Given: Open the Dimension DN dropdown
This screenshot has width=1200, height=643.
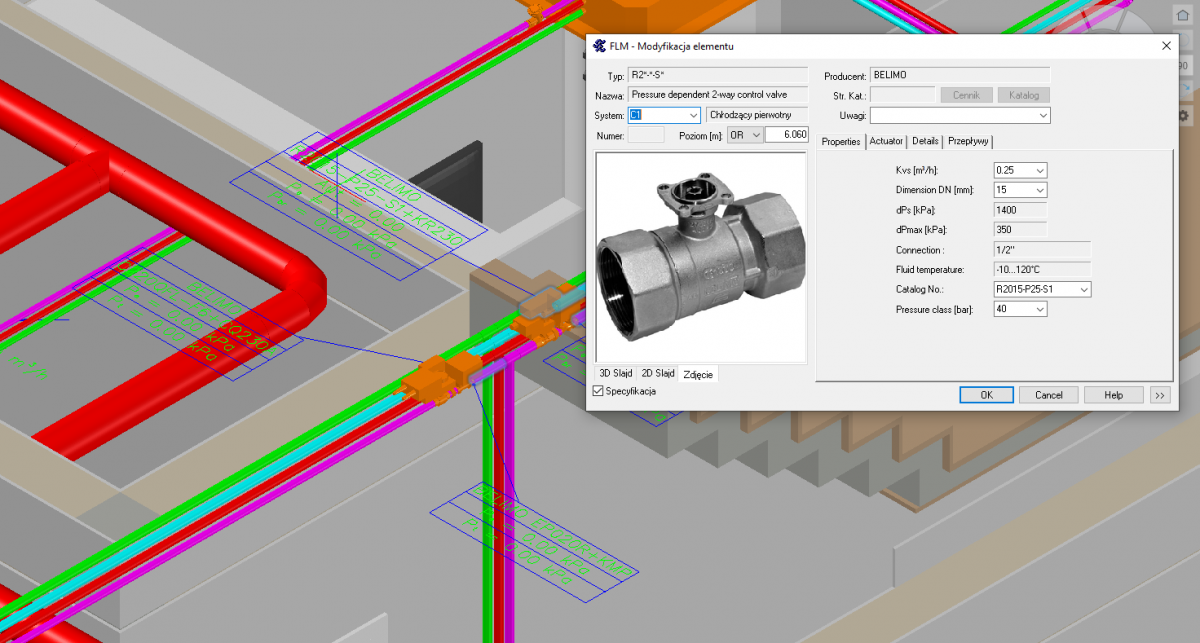Looking at the screenshot, I should [1040, 190].
